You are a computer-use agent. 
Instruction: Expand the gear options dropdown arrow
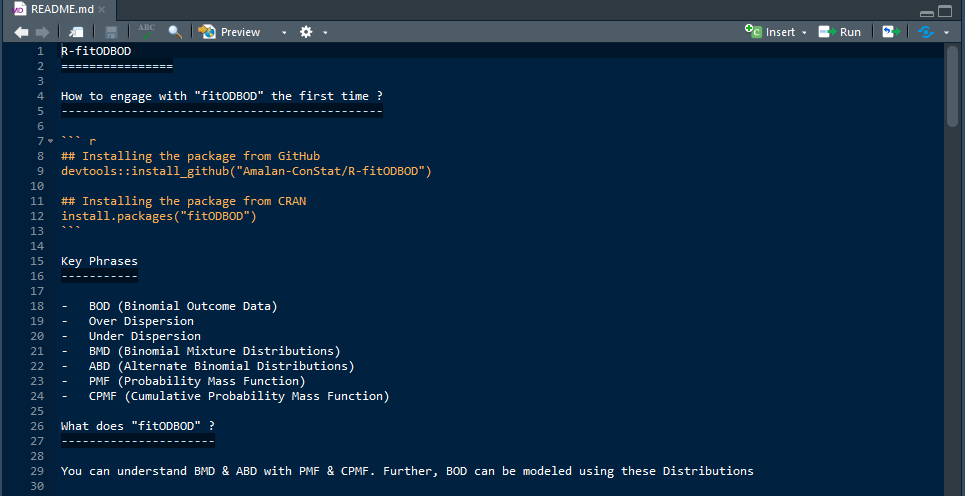(325, 33)
